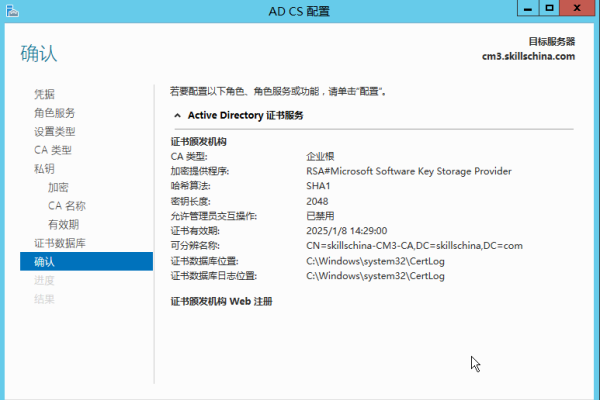Open the 加密 sub-step under 私钥

click(58, 187)
